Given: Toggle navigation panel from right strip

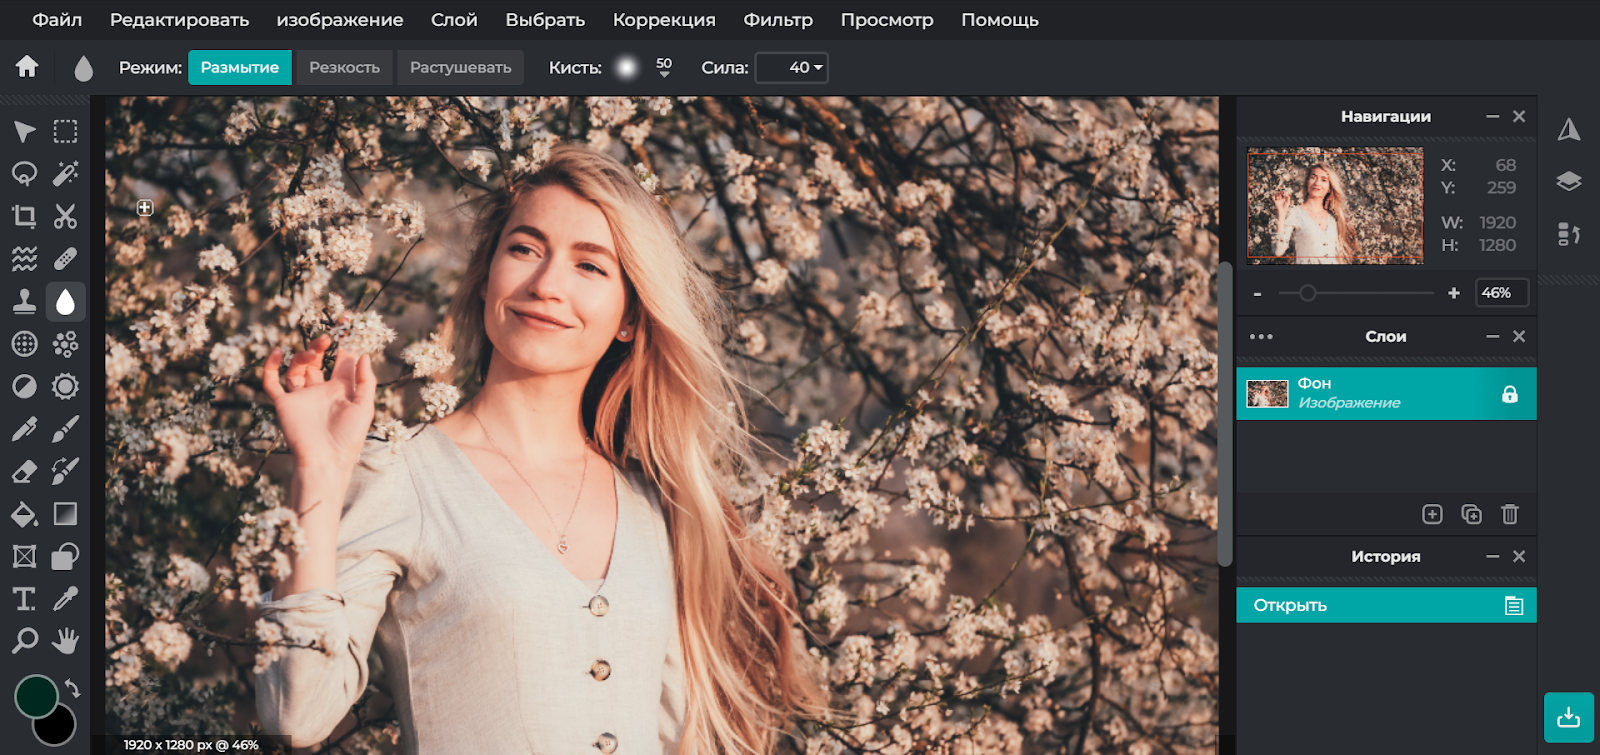Looking at the screenshot, I should point(1569,129).
